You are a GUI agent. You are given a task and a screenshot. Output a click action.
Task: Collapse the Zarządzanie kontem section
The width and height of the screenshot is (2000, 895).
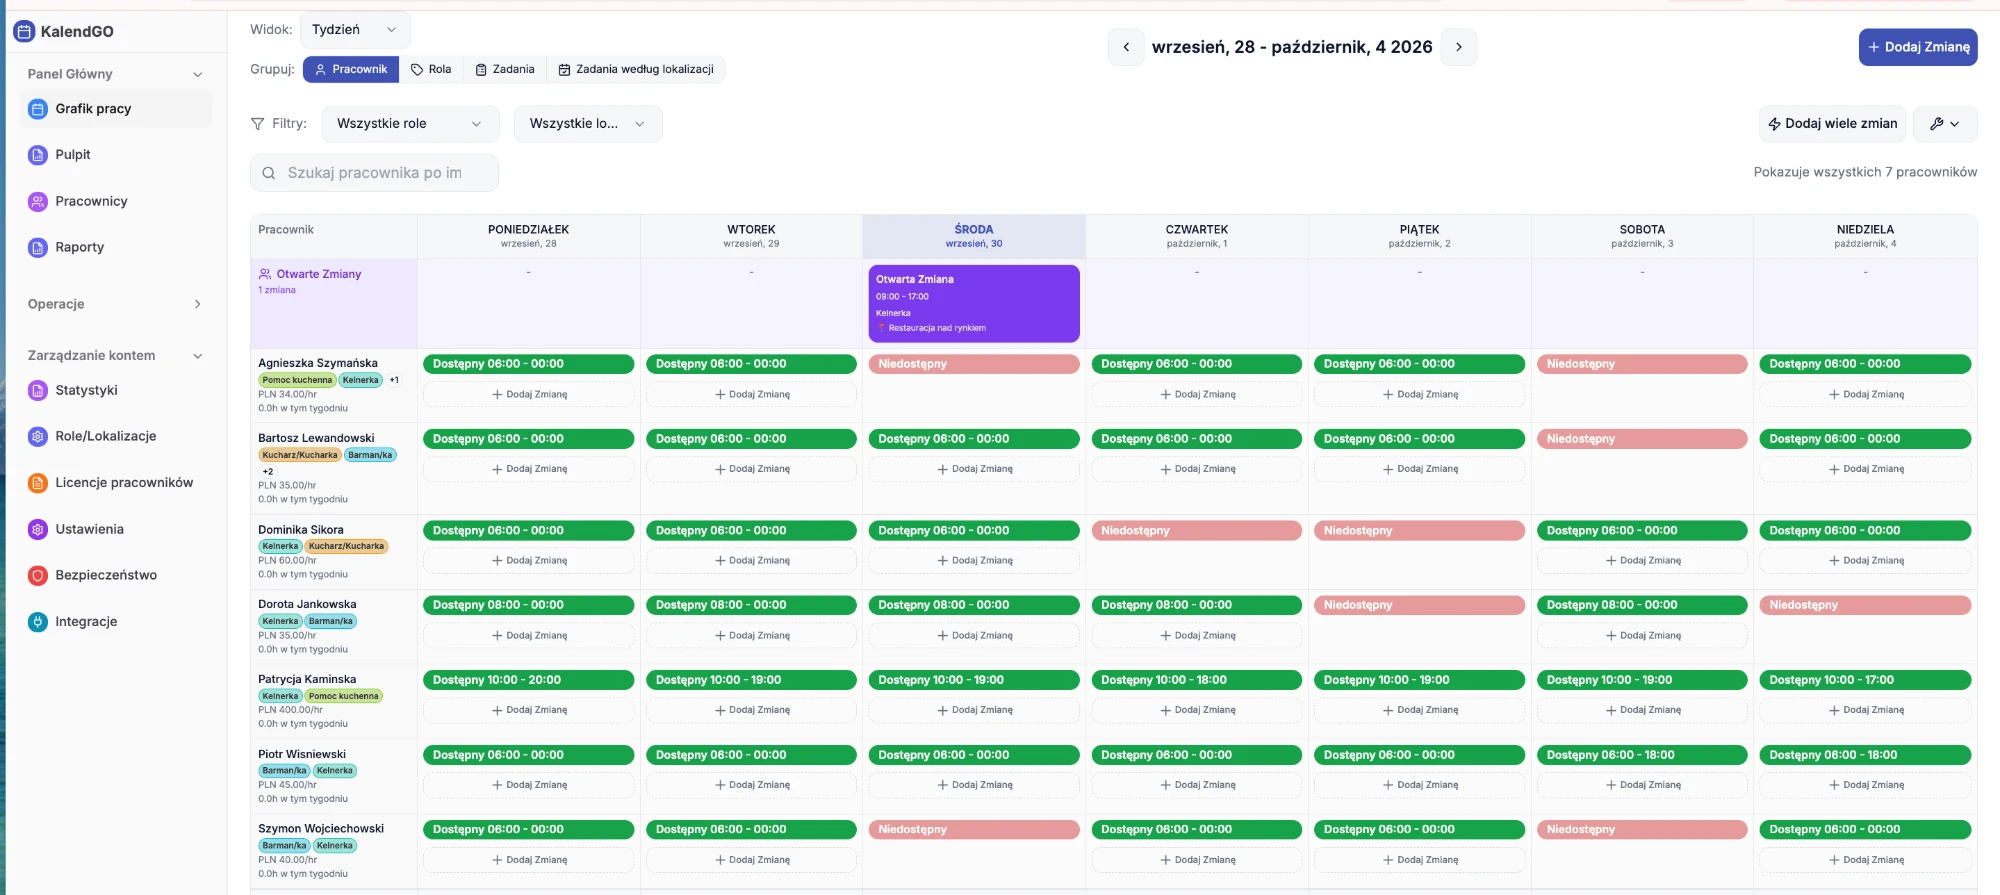[x=198, y=356]
